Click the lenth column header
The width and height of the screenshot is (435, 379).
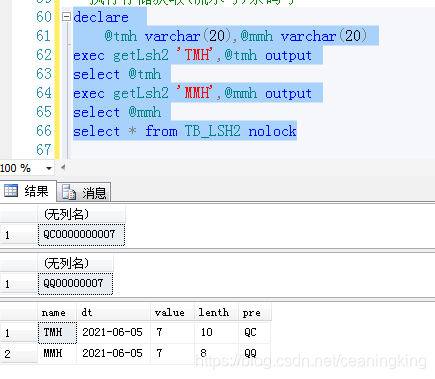(216, 312)
